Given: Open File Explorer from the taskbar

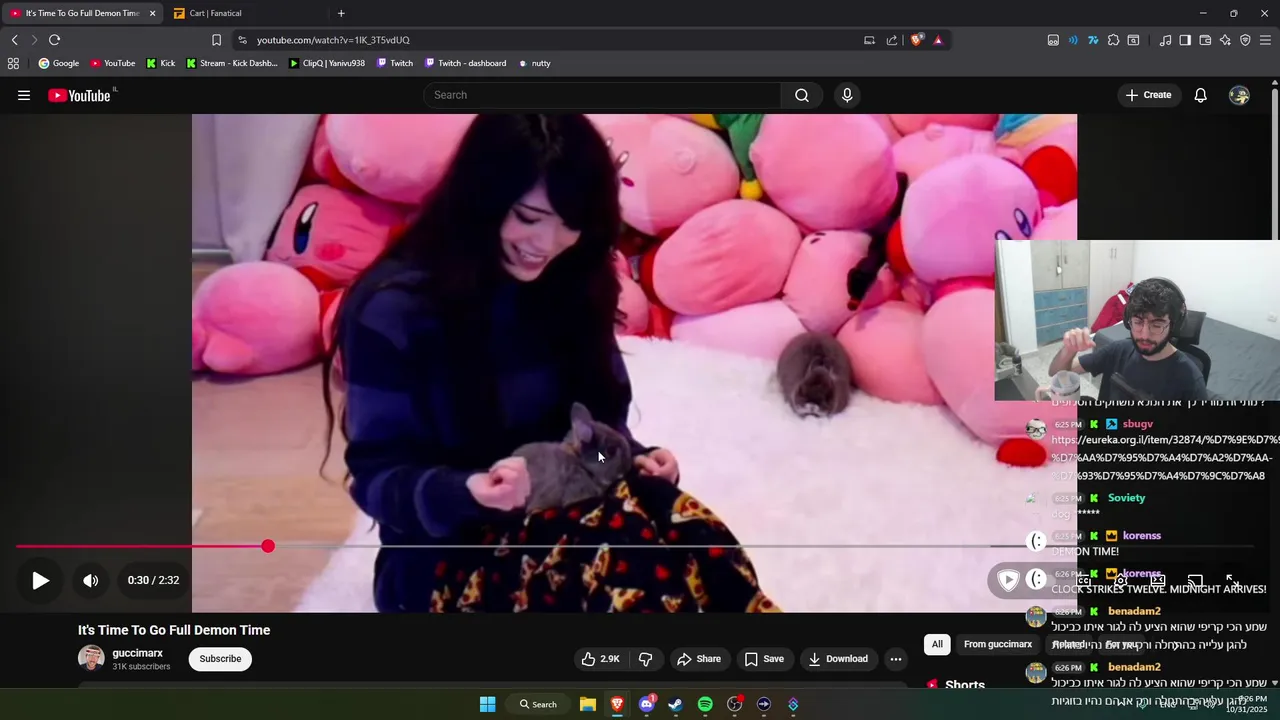Looking at the screenshot, I should pos(588,704).
